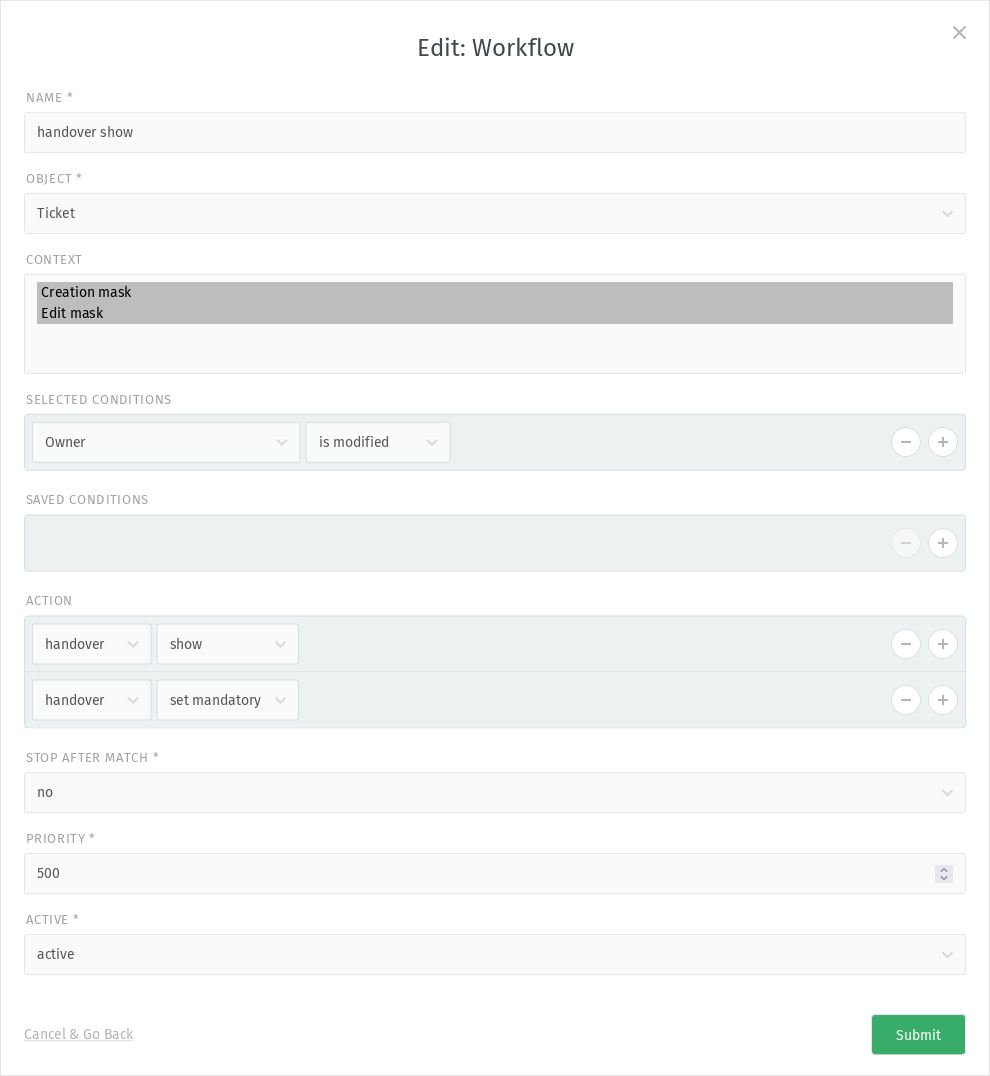Close the Edit Workflow dialog
990x1076 pixels.
click(959, 32)
